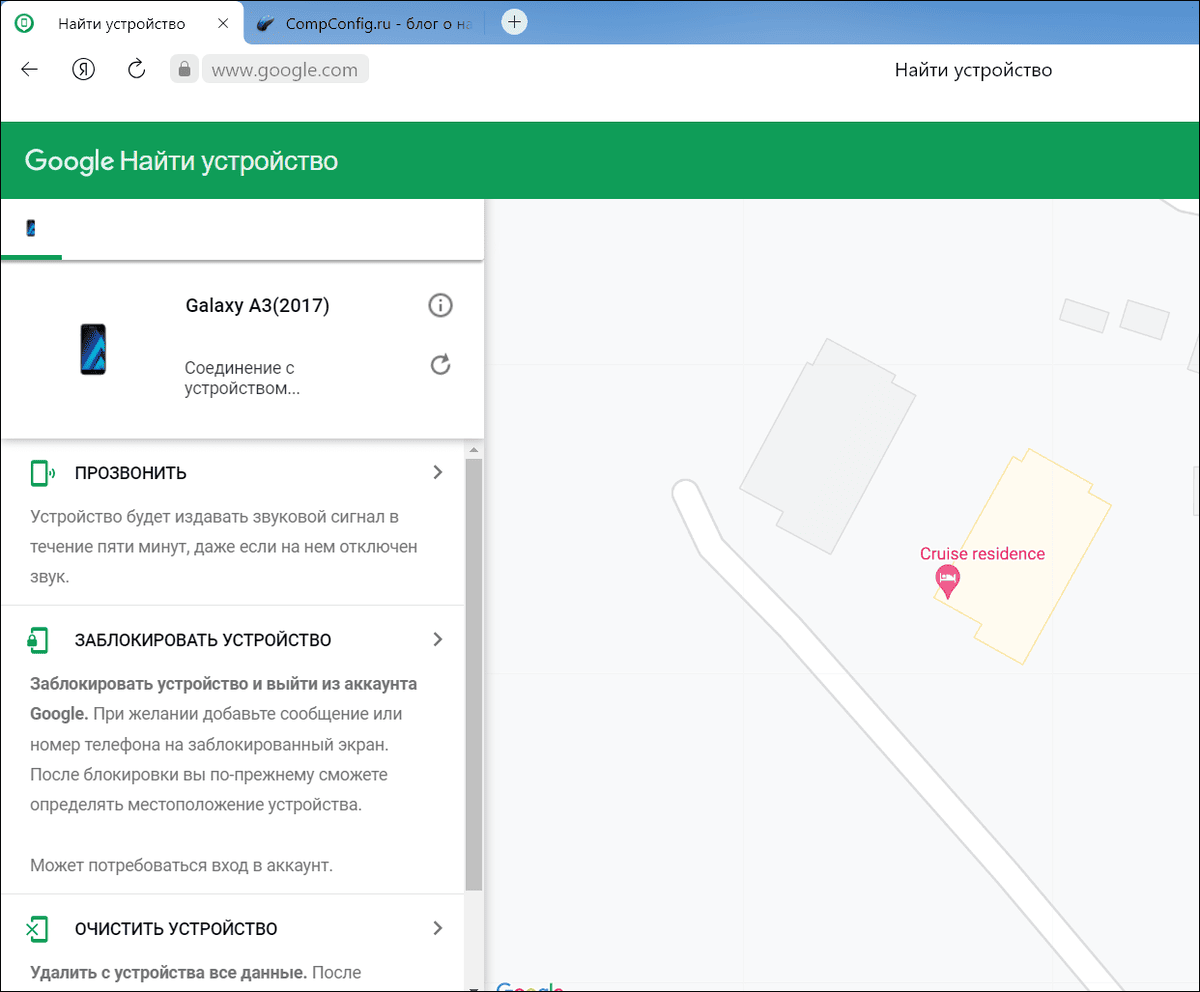Refresh the device connection status

440,365
